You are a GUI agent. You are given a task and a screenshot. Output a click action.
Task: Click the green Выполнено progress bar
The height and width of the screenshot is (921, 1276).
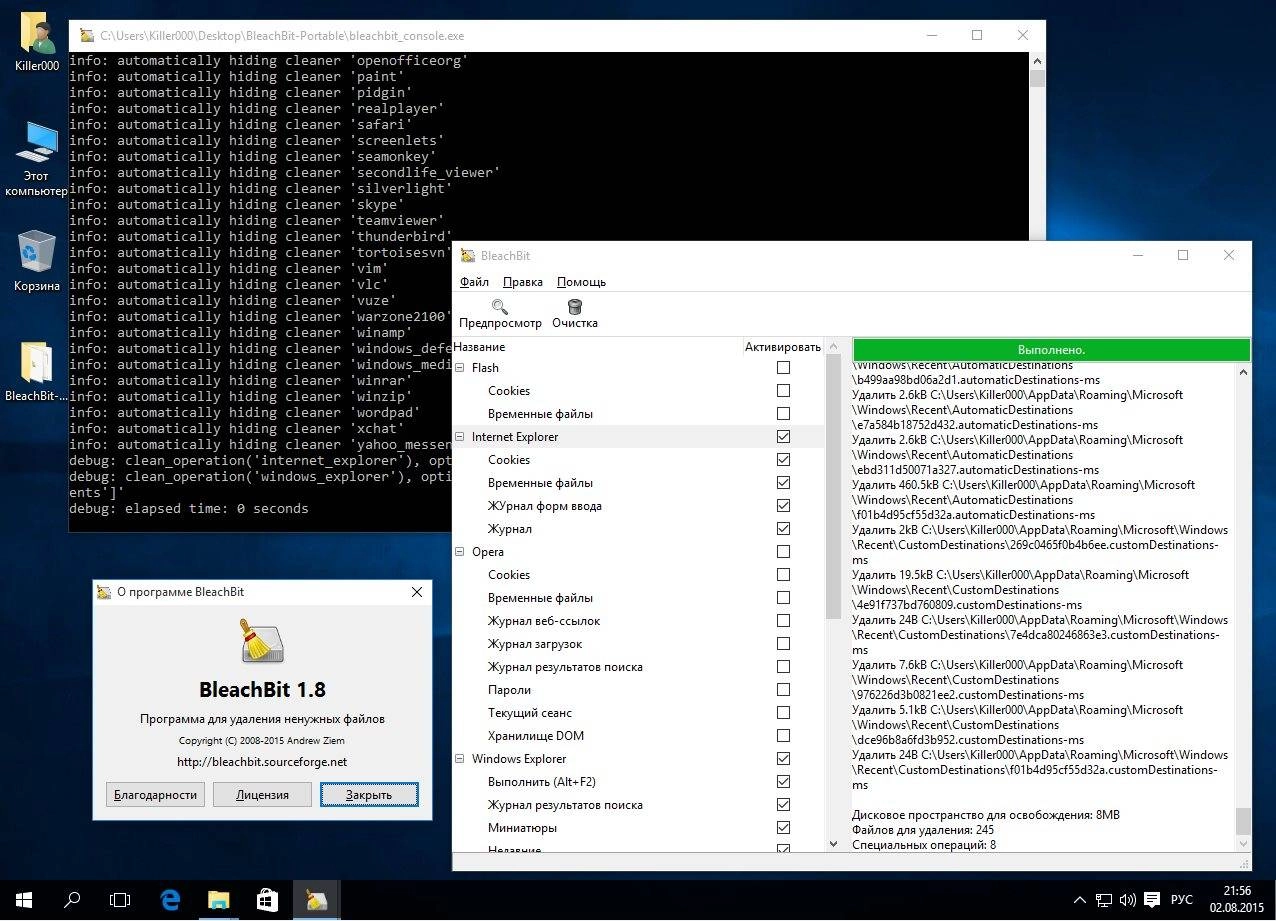click(1051, 350)
